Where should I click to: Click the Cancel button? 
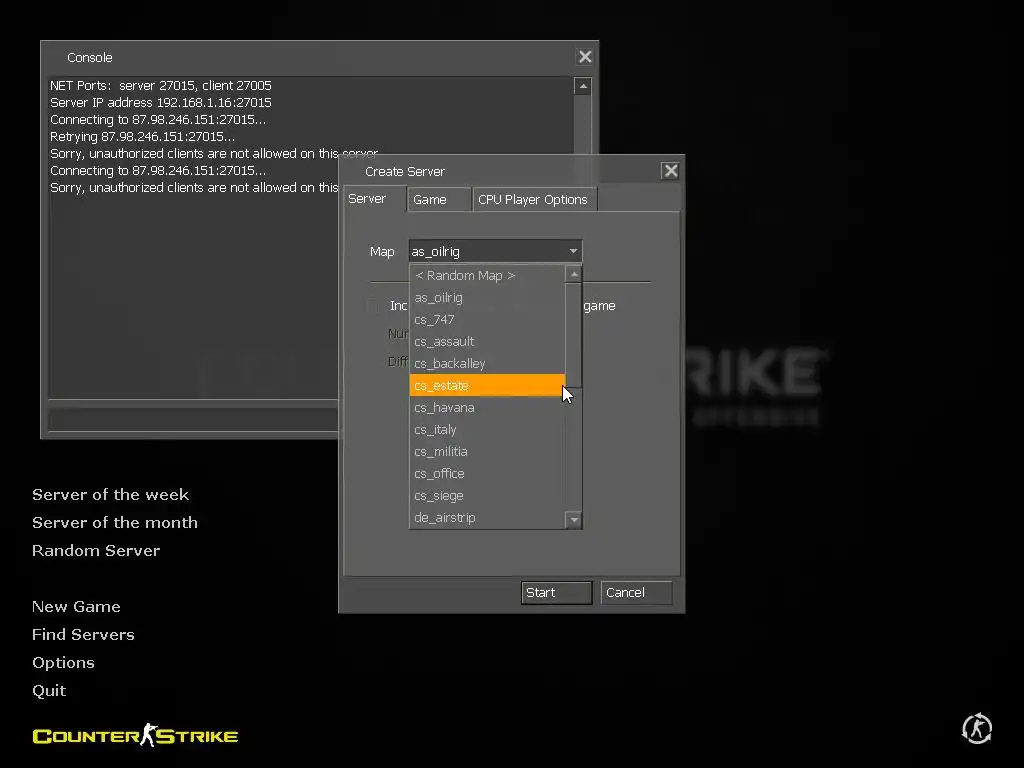(x=636, y=592)
